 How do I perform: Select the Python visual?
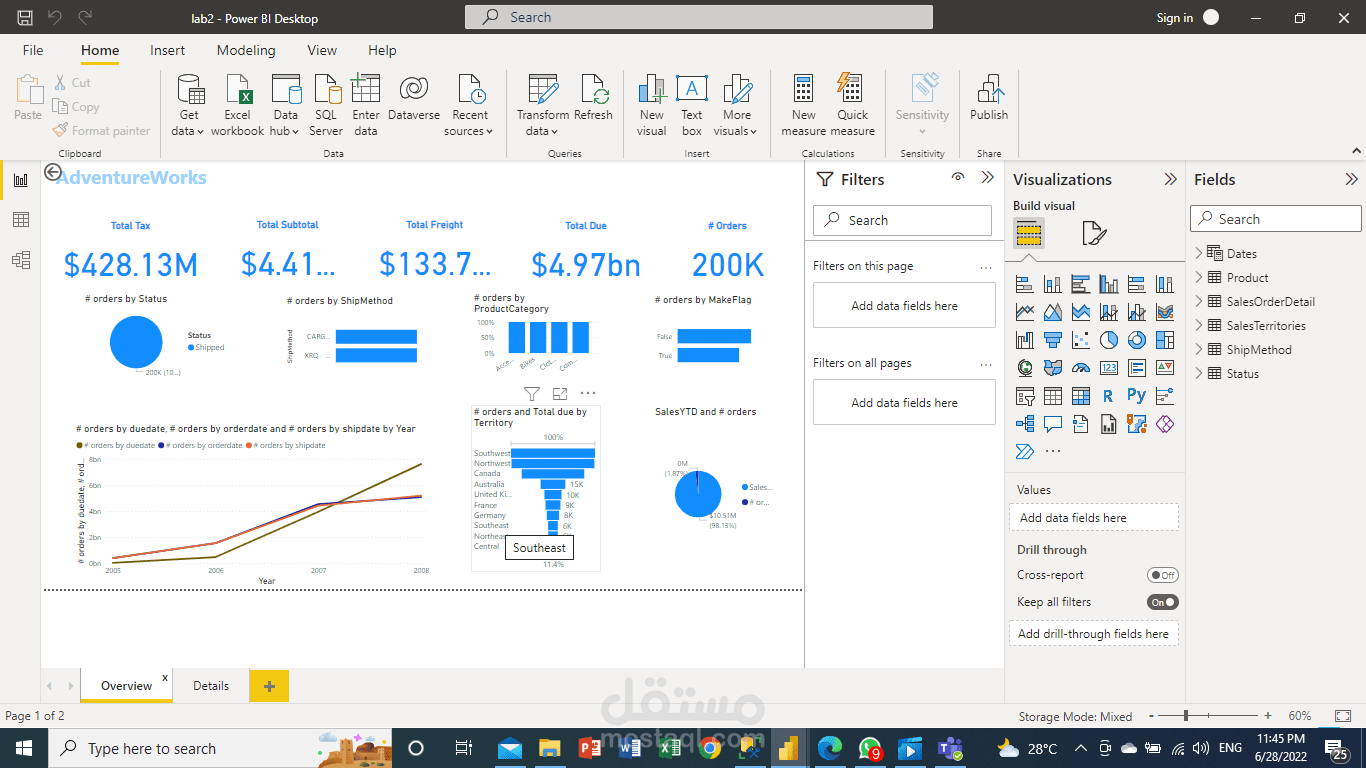pyautogui.click(x=1137, y=396)
